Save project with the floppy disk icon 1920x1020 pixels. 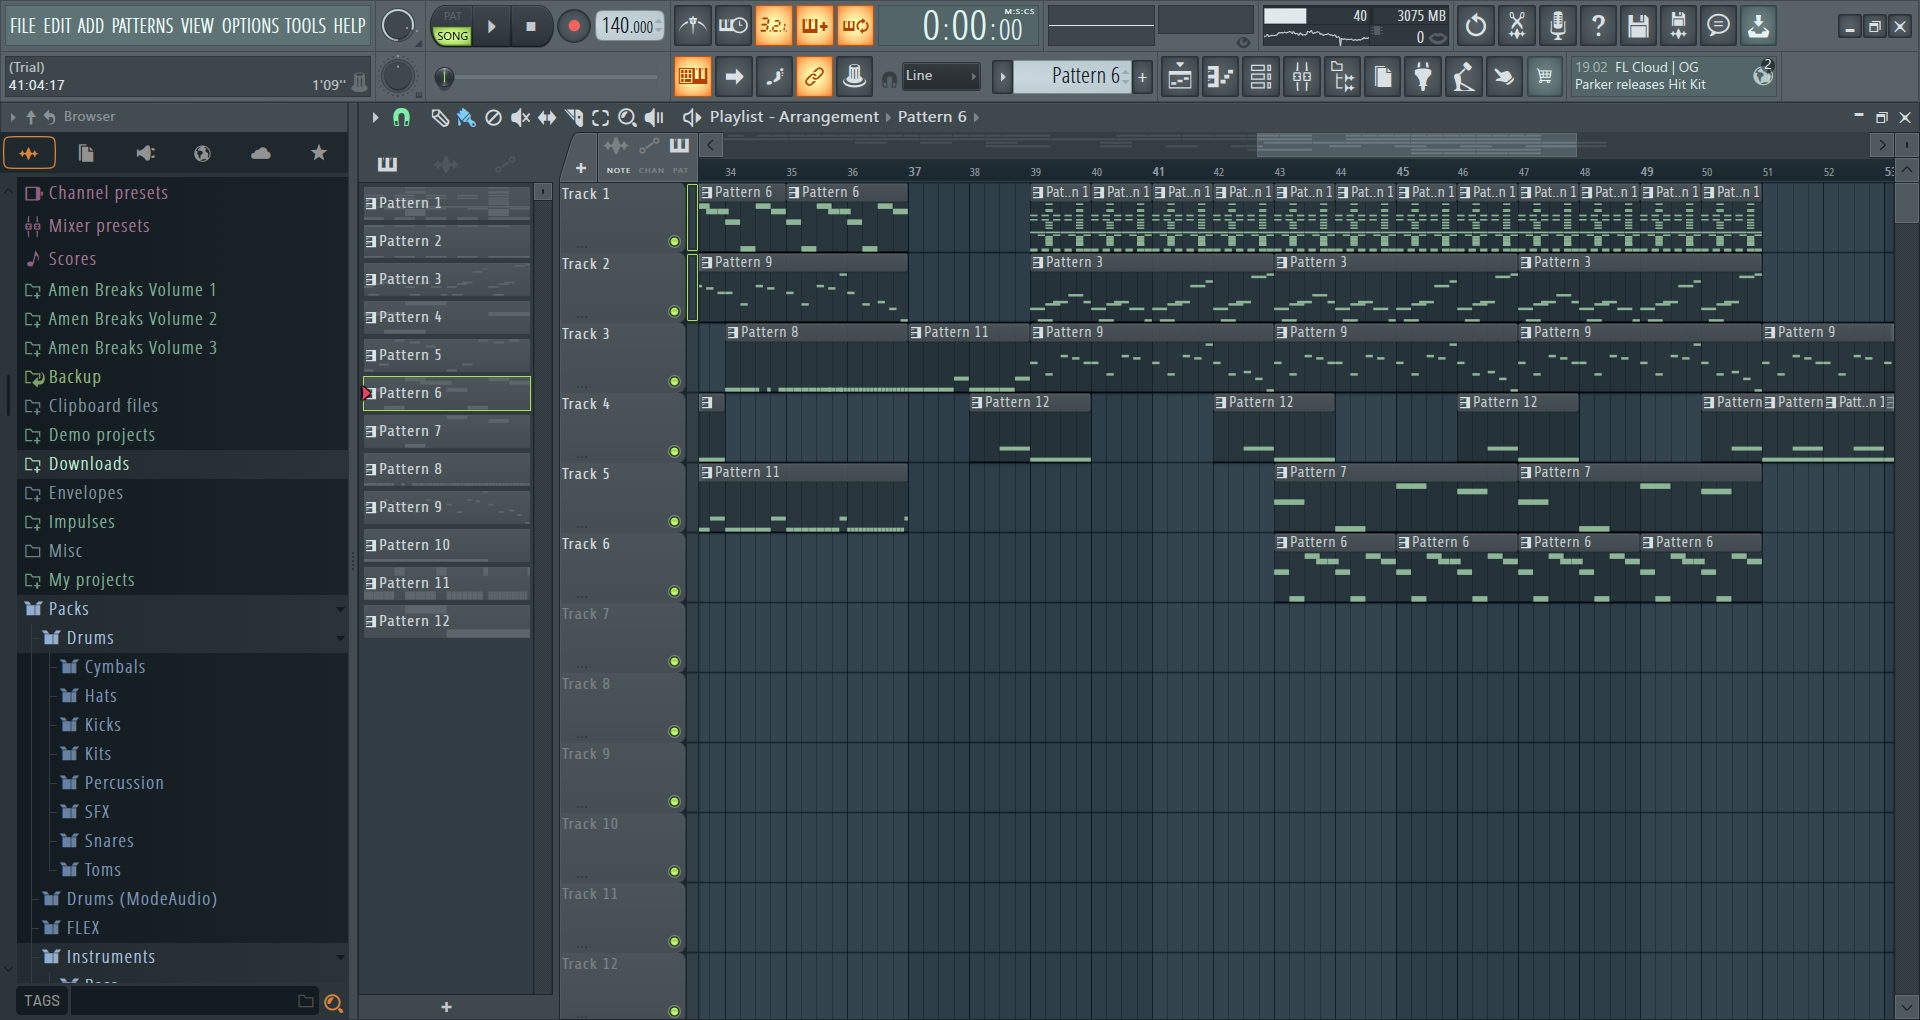pos(1637,26)
